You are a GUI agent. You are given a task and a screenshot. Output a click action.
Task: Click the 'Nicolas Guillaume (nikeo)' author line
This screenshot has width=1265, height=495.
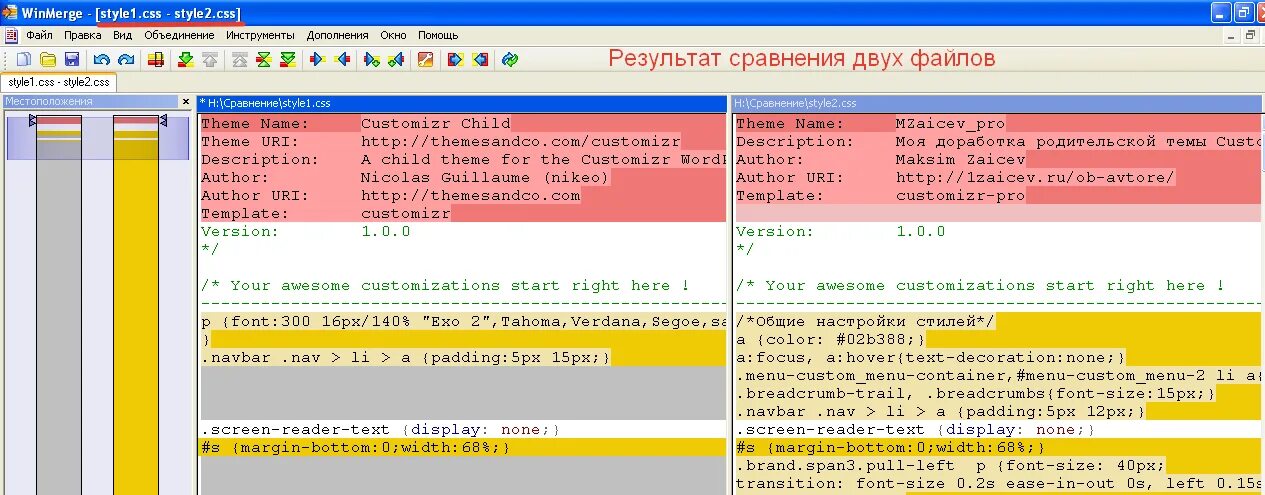pos(463,178)
